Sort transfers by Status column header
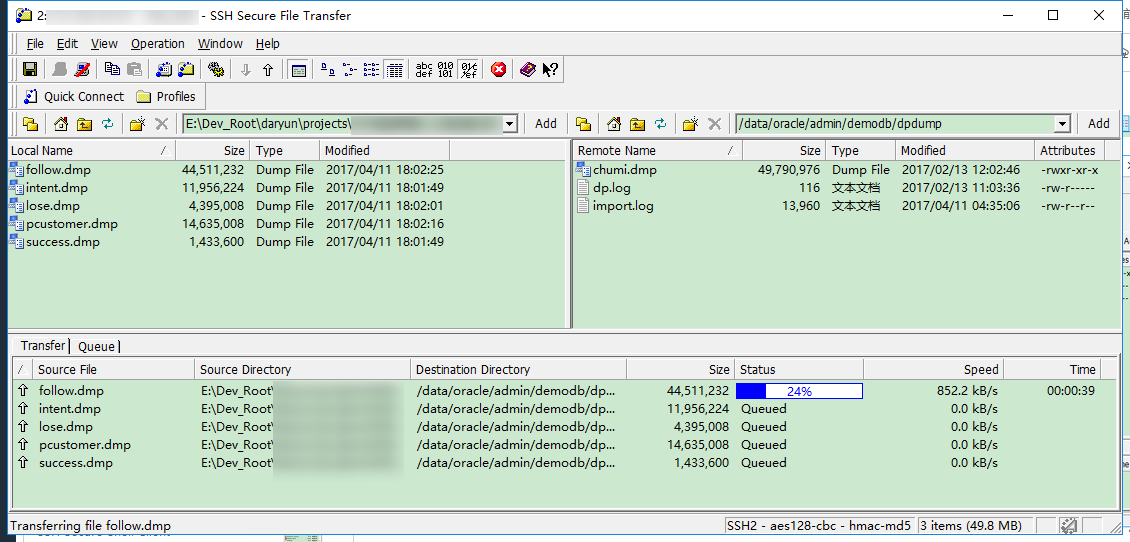The width and height of the screenshot is (1130, 542). tap(798, 370)
